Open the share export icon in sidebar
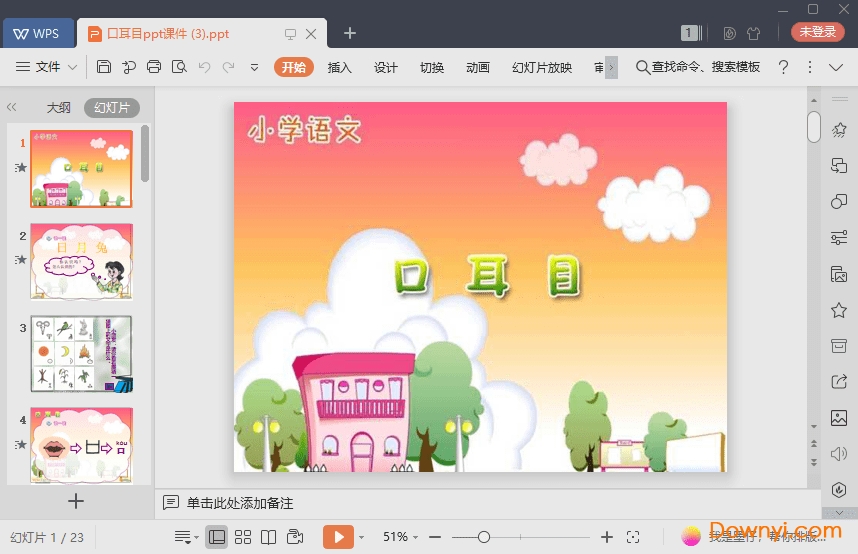This screenshot has width=858, height=554. click(x=839, y=382)
